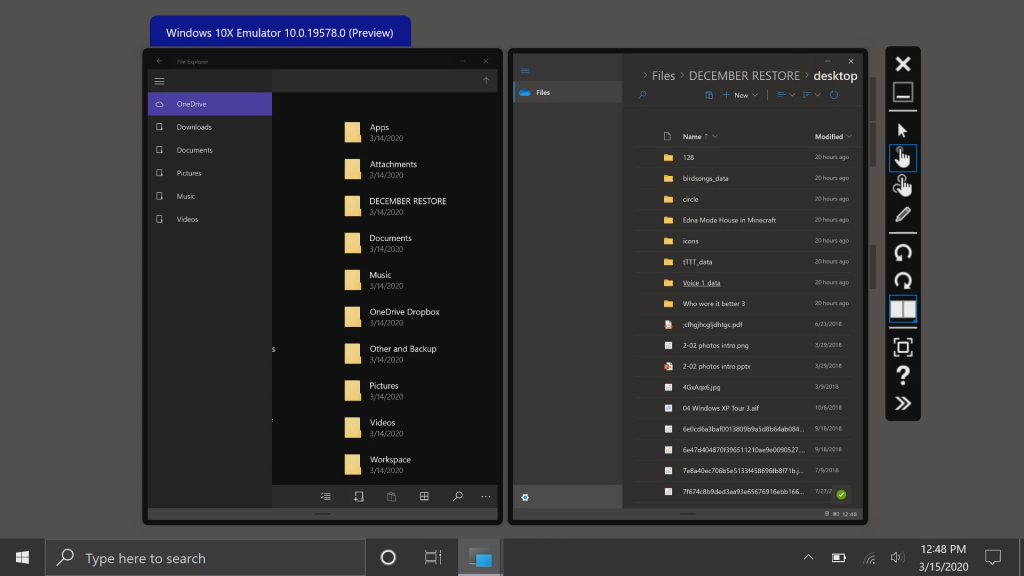Open the sort order dropdown in right toolbar
The width and height of the screenshot is (1024, 576).
811,95
